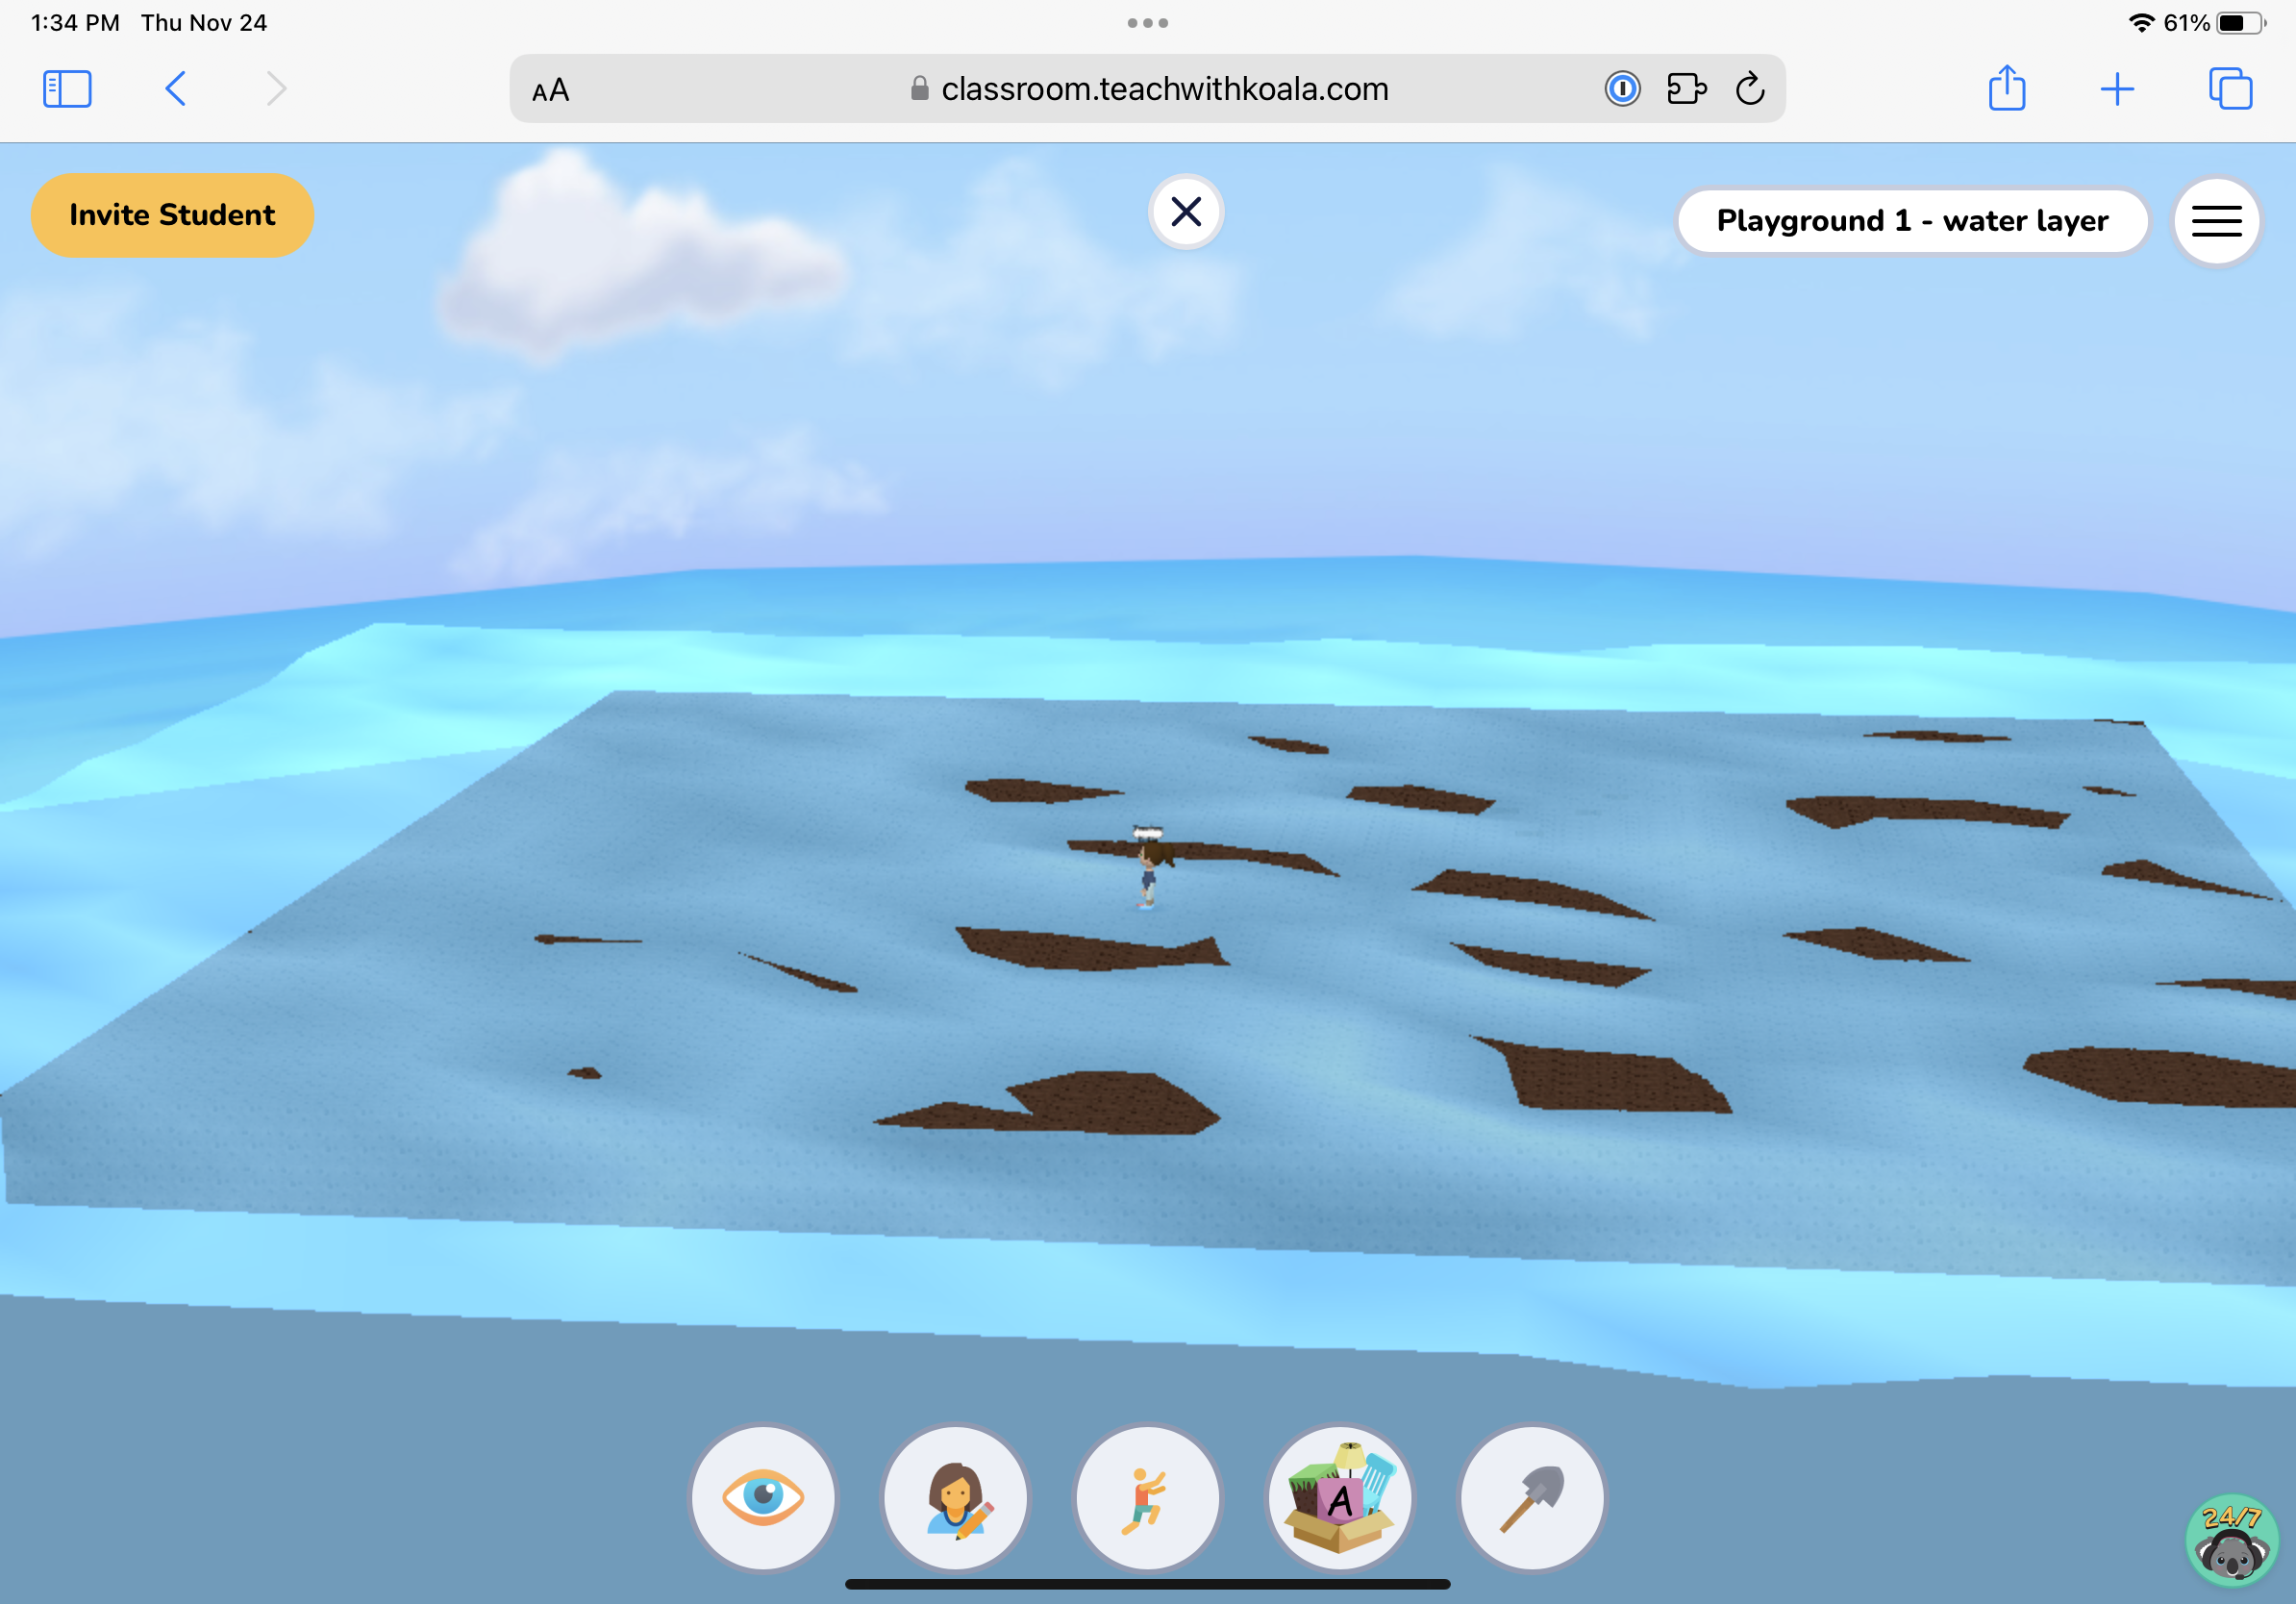
Task: Click the X close button above the scene
Action: coord(1185,211)
